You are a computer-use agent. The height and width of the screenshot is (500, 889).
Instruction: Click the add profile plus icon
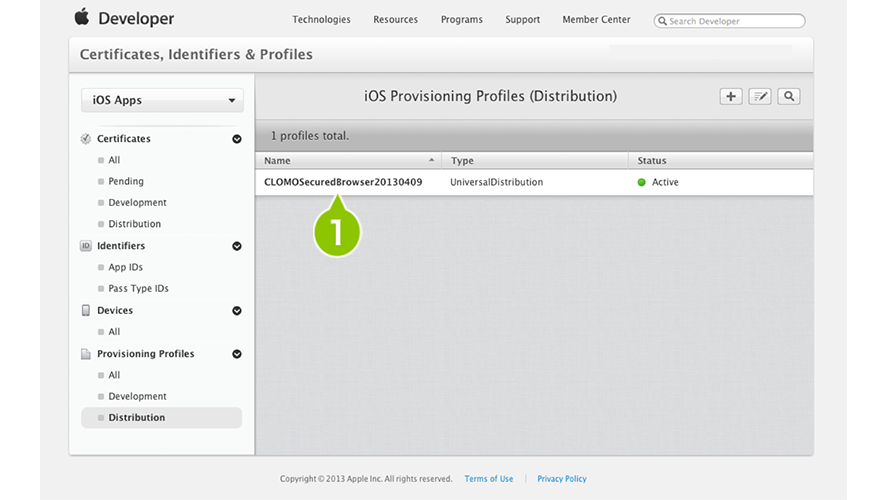coord(731,96)
